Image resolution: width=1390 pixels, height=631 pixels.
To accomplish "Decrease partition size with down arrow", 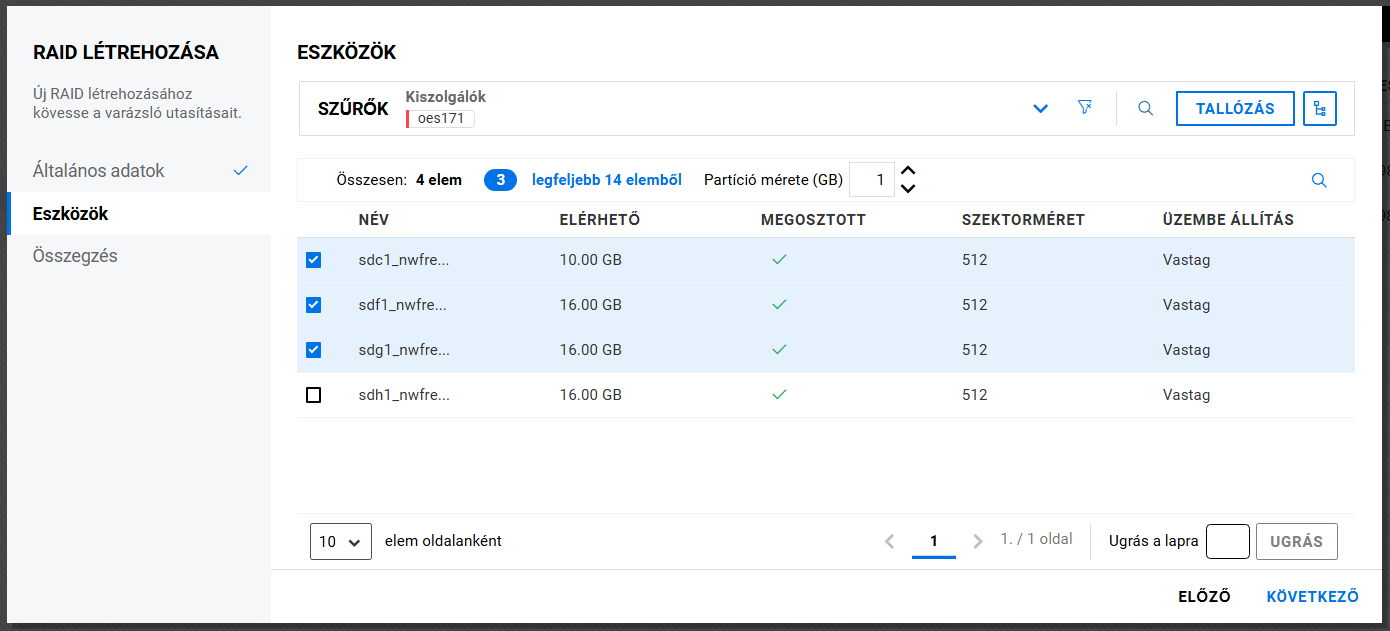I will click(x=908, y=188).
